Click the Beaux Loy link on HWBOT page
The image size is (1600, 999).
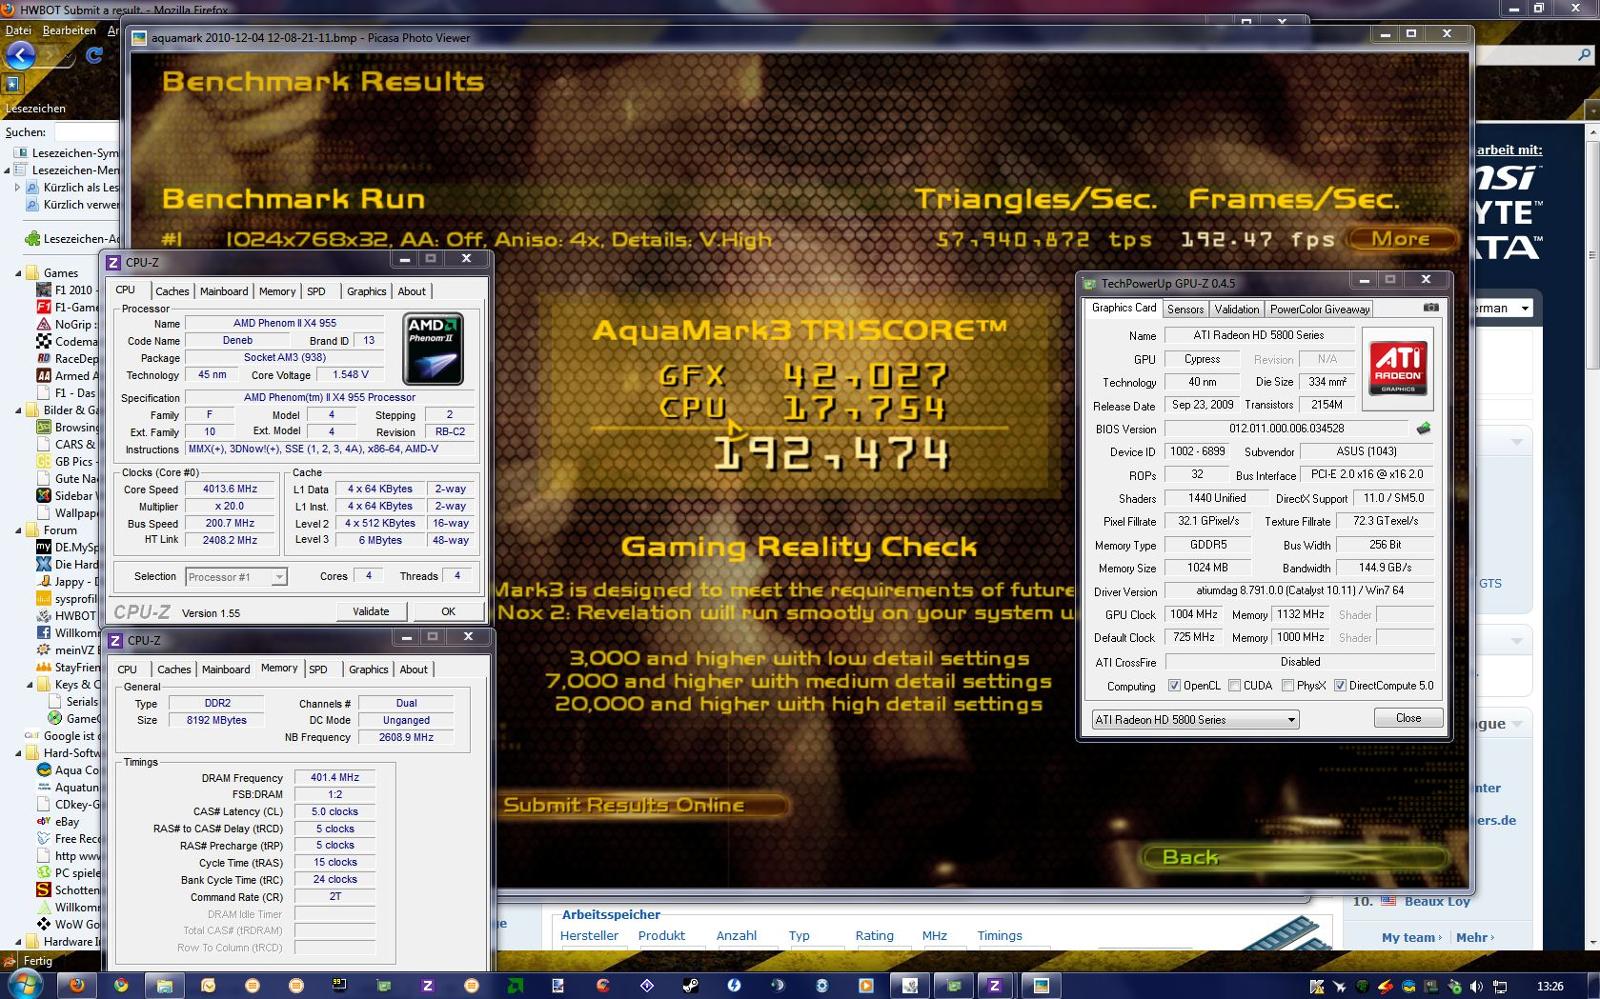point(1437,902)
